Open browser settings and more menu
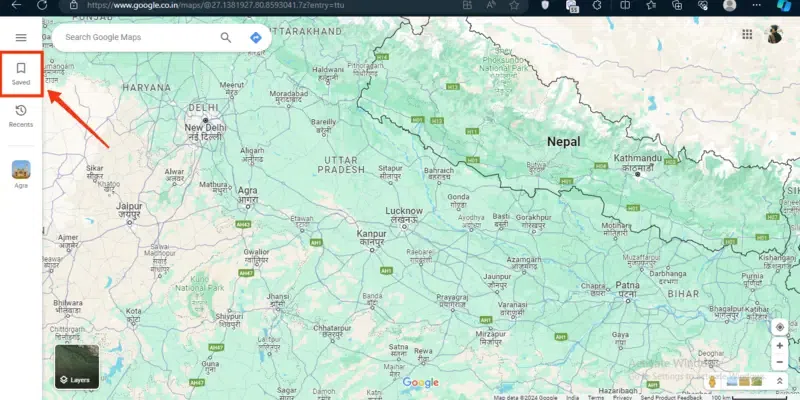The image size is (800, 400). (756, 5)
